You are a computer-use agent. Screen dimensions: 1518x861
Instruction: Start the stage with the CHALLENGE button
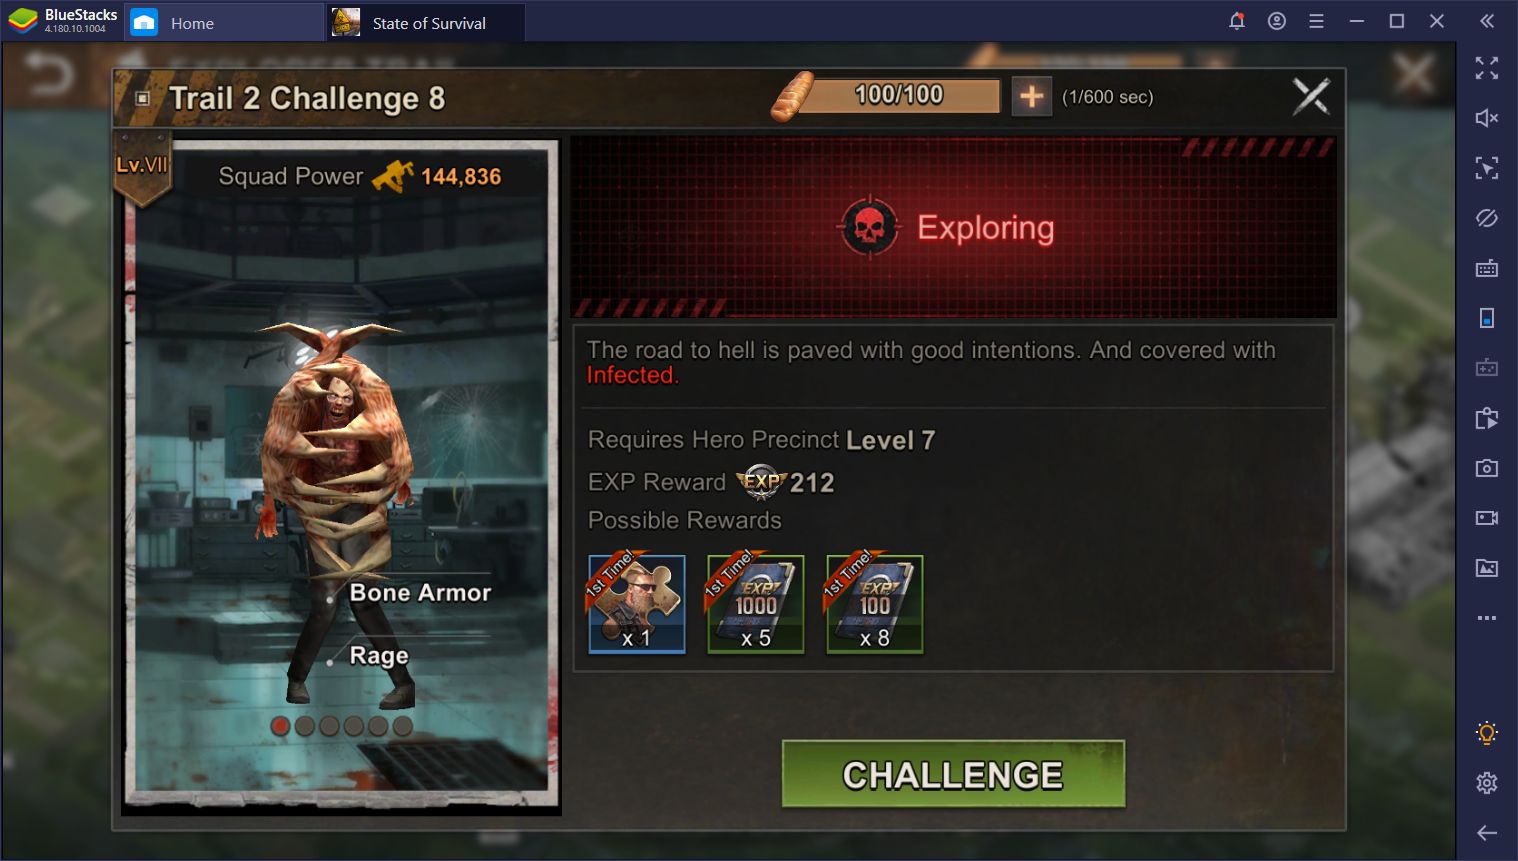click(x=953, y=774)
